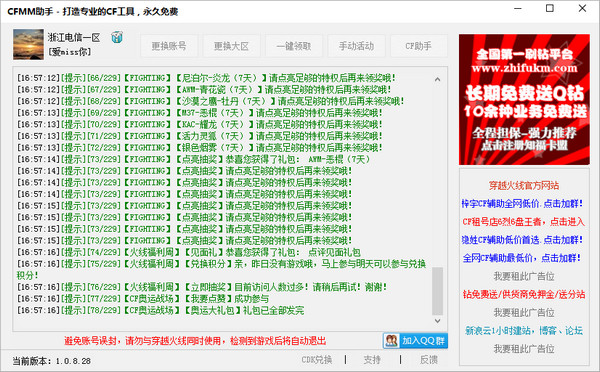This screenshot has width=600, height=372.
Task: Open 新浪云1小时建站 link
Action: pyautogui.click(x=524, y=331)
